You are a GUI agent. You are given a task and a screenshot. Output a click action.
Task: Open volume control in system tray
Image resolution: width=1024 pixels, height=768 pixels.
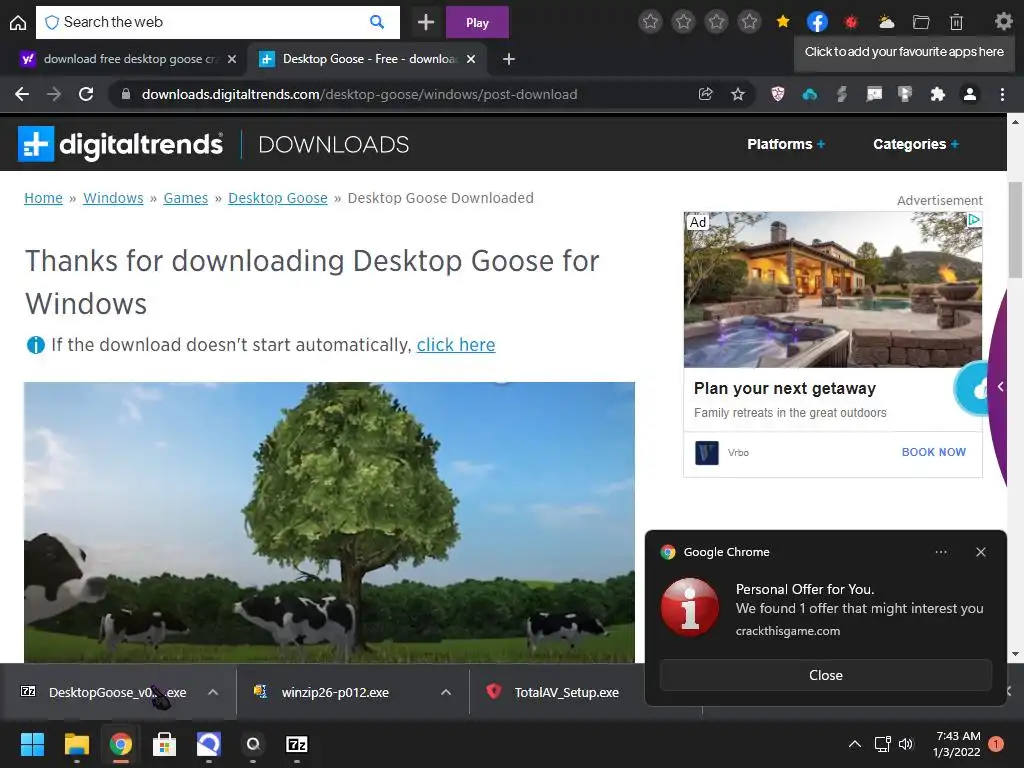point(906,744)
